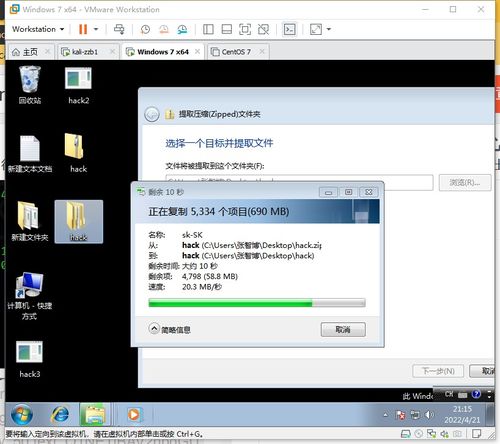Enter full screen mode
Viewport: 500px width, 444px height.
pyautogui.click(x=245, y=29)
